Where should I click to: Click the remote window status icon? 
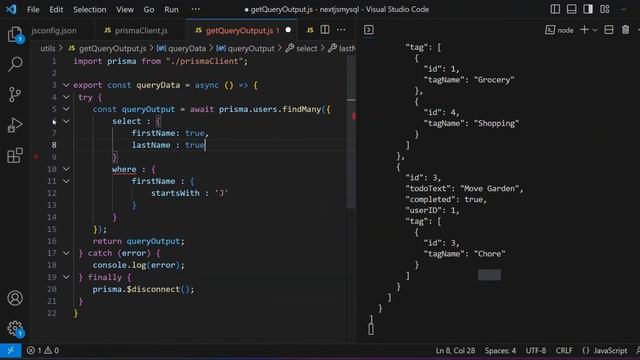11,351
